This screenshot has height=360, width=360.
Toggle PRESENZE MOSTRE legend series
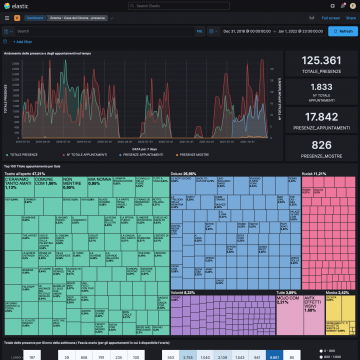tap(192, 155)
